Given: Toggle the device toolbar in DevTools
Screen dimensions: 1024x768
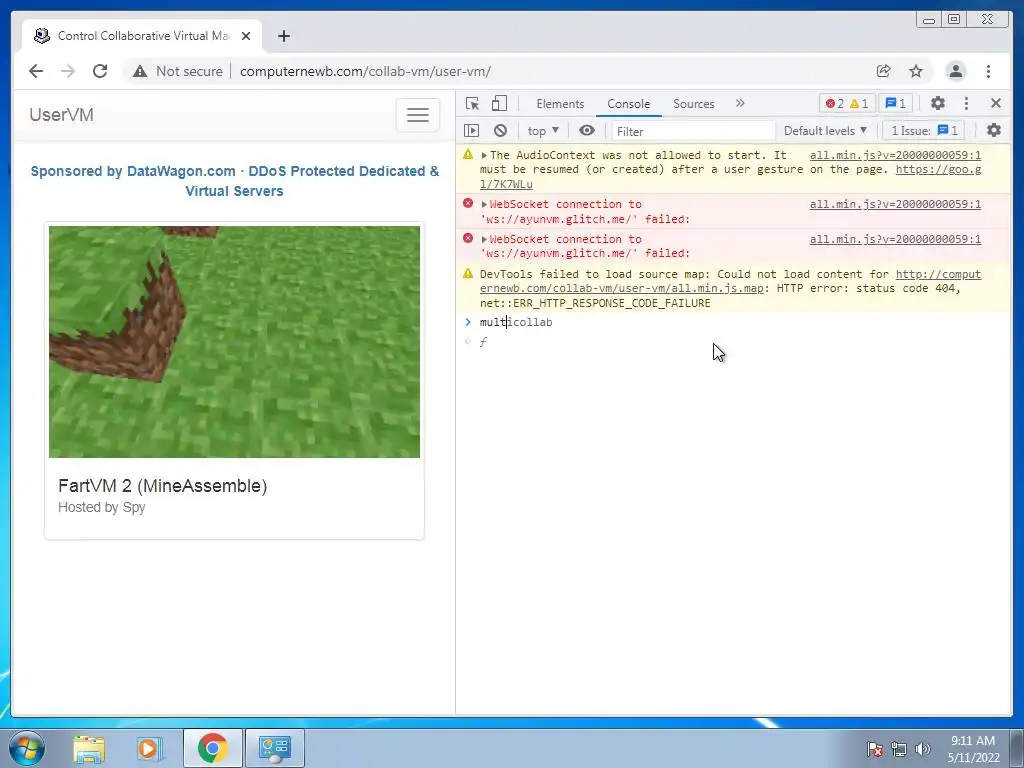Looking at the screenshot, I should tap(500, 103).
